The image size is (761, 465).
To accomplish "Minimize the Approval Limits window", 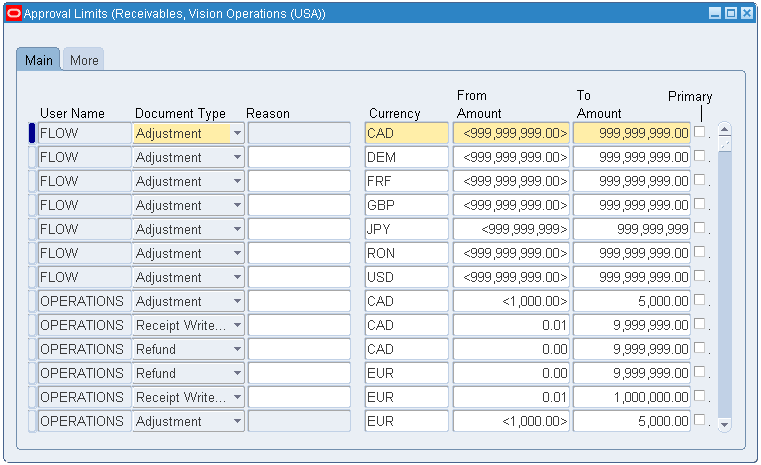I will [715, 13].
